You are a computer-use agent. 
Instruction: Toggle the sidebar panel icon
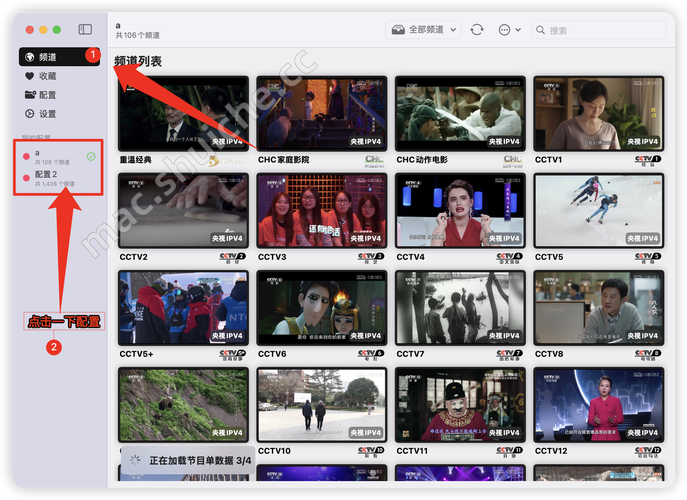[85, 30]
